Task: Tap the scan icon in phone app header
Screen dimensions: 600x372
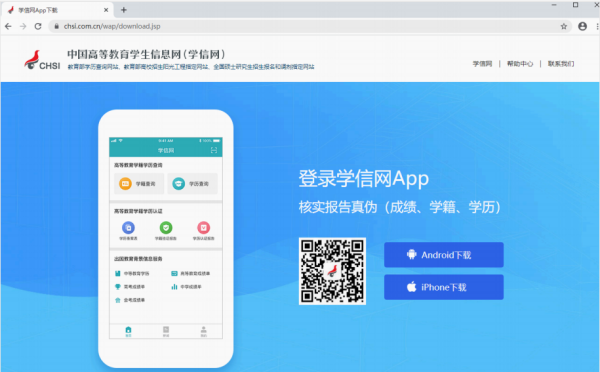Action: coord(214,150)
